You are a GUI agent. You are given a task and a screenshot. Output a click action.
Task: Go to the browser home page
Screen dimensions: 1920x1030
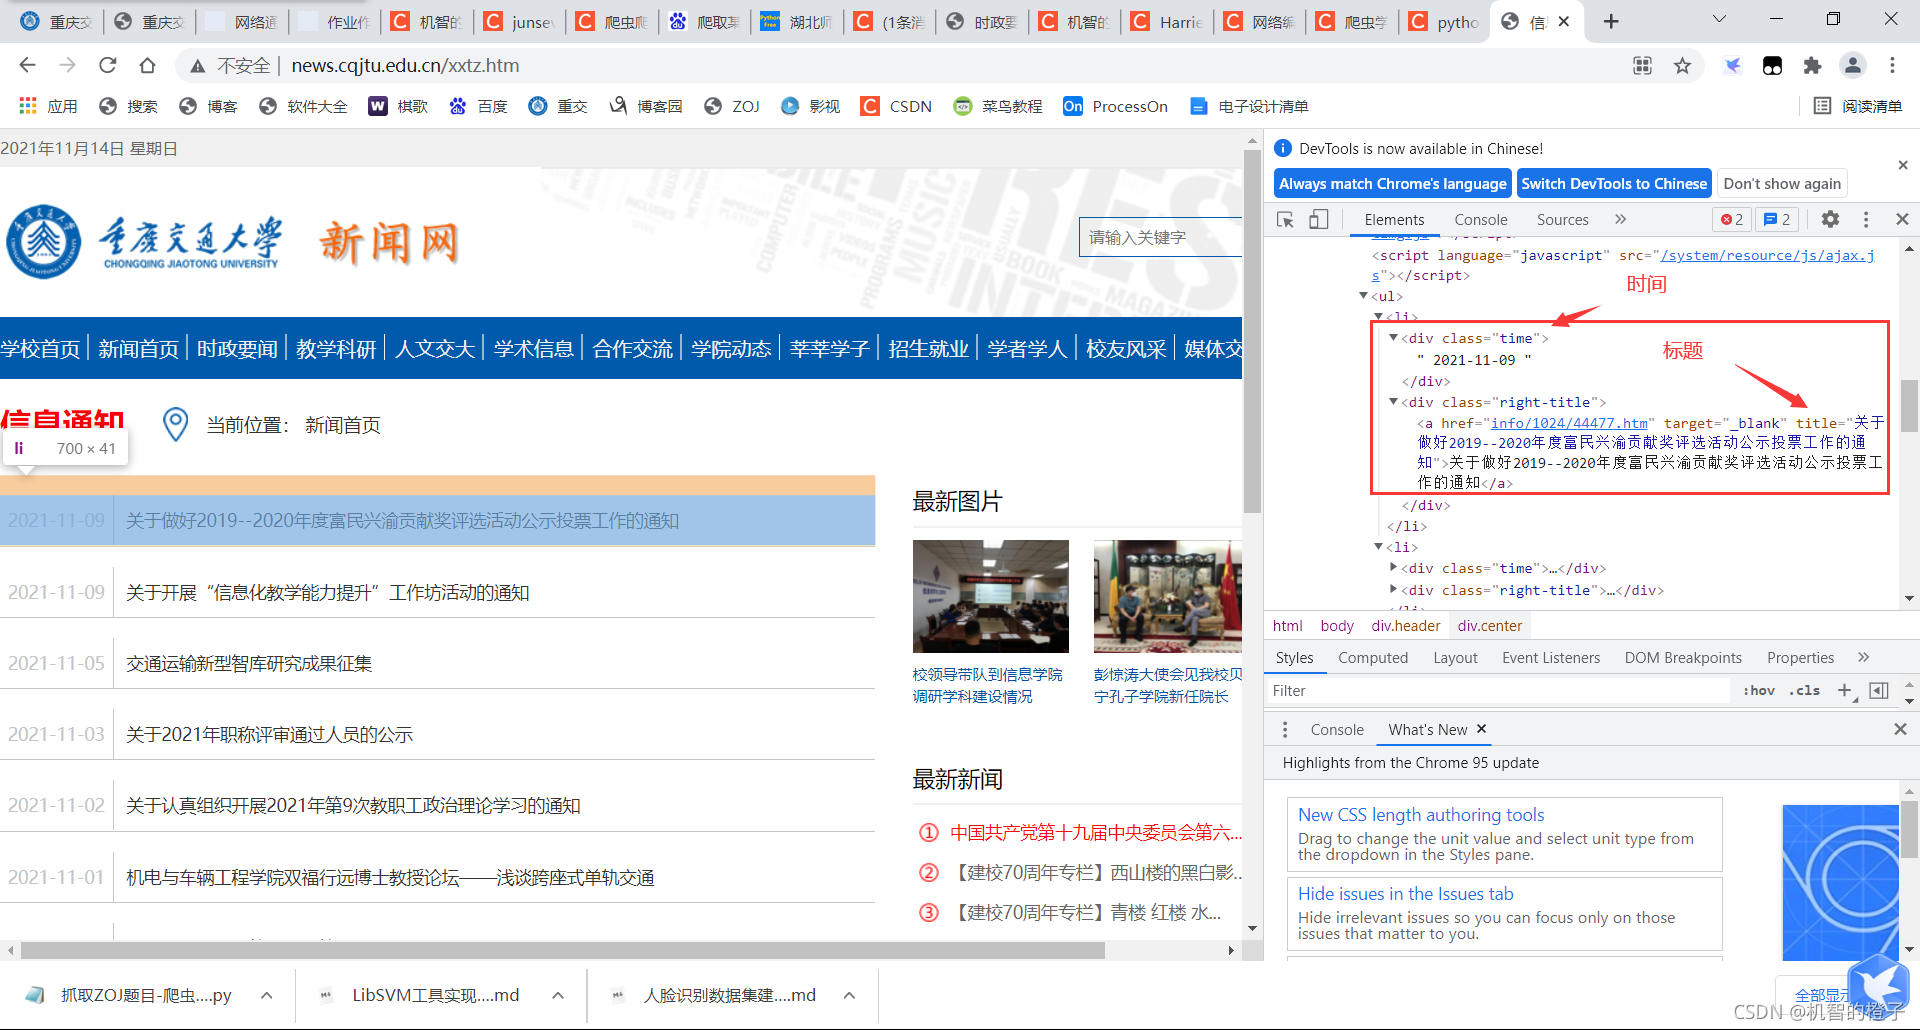click(x=147, y=65)
